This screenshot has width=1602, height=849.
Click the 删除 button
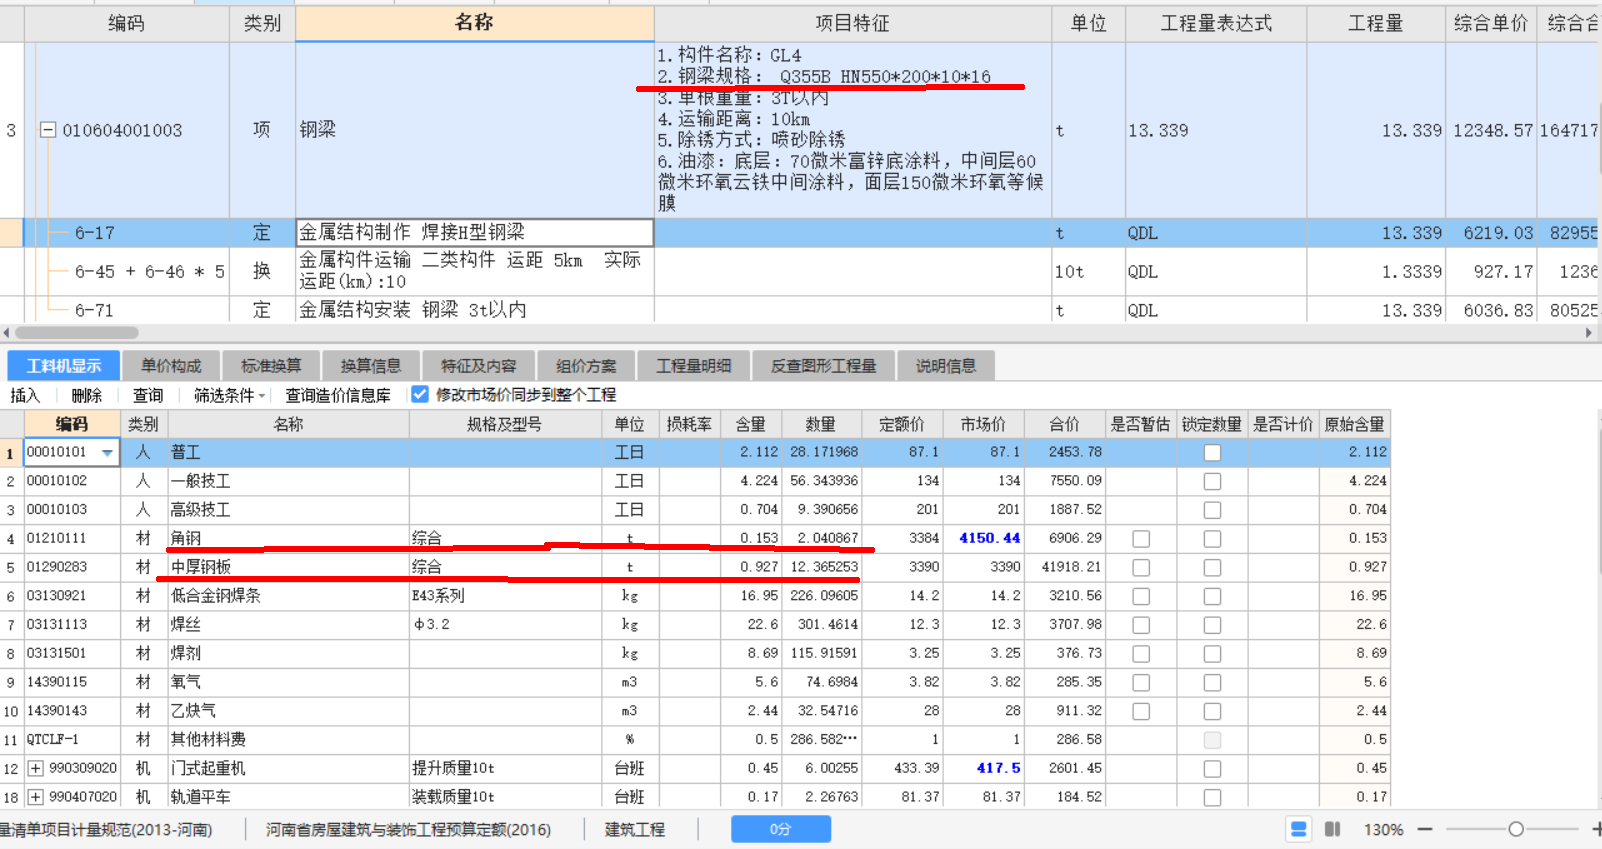point(87,395)
